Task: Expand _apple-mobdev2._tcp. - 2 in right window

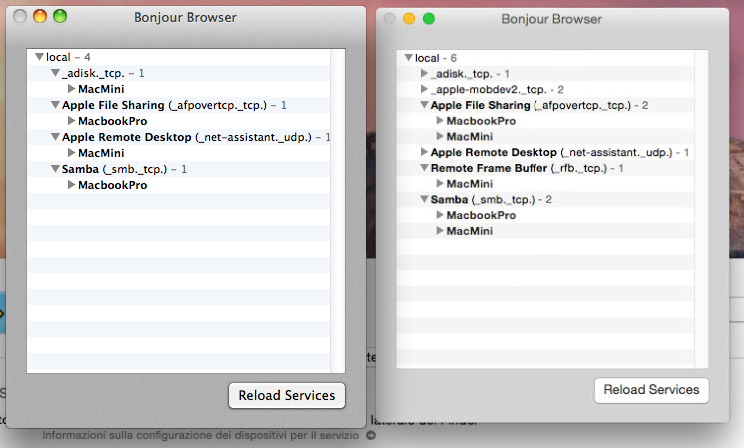Action: [x=424, y=89]
